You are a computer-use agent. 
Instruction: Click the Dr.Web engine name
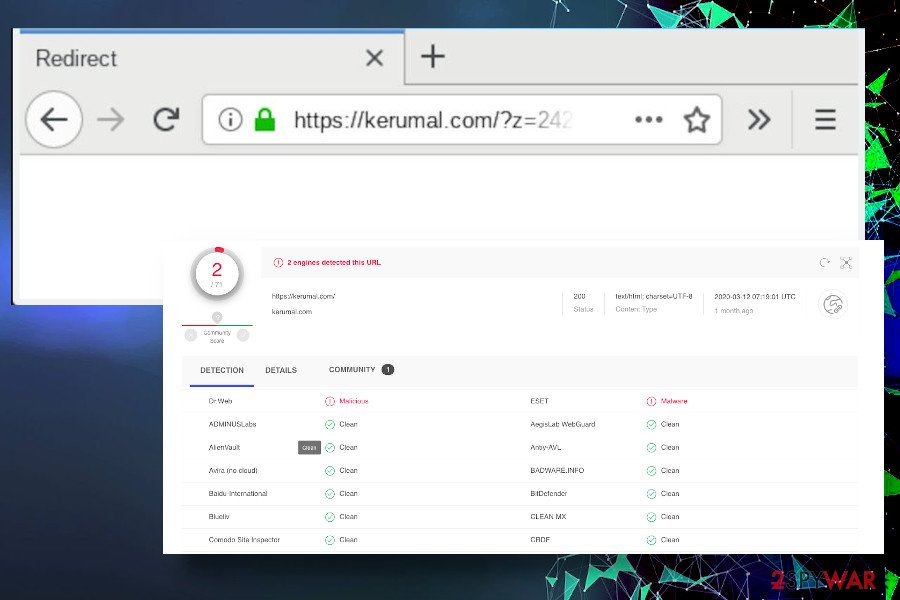coord(220,401)
